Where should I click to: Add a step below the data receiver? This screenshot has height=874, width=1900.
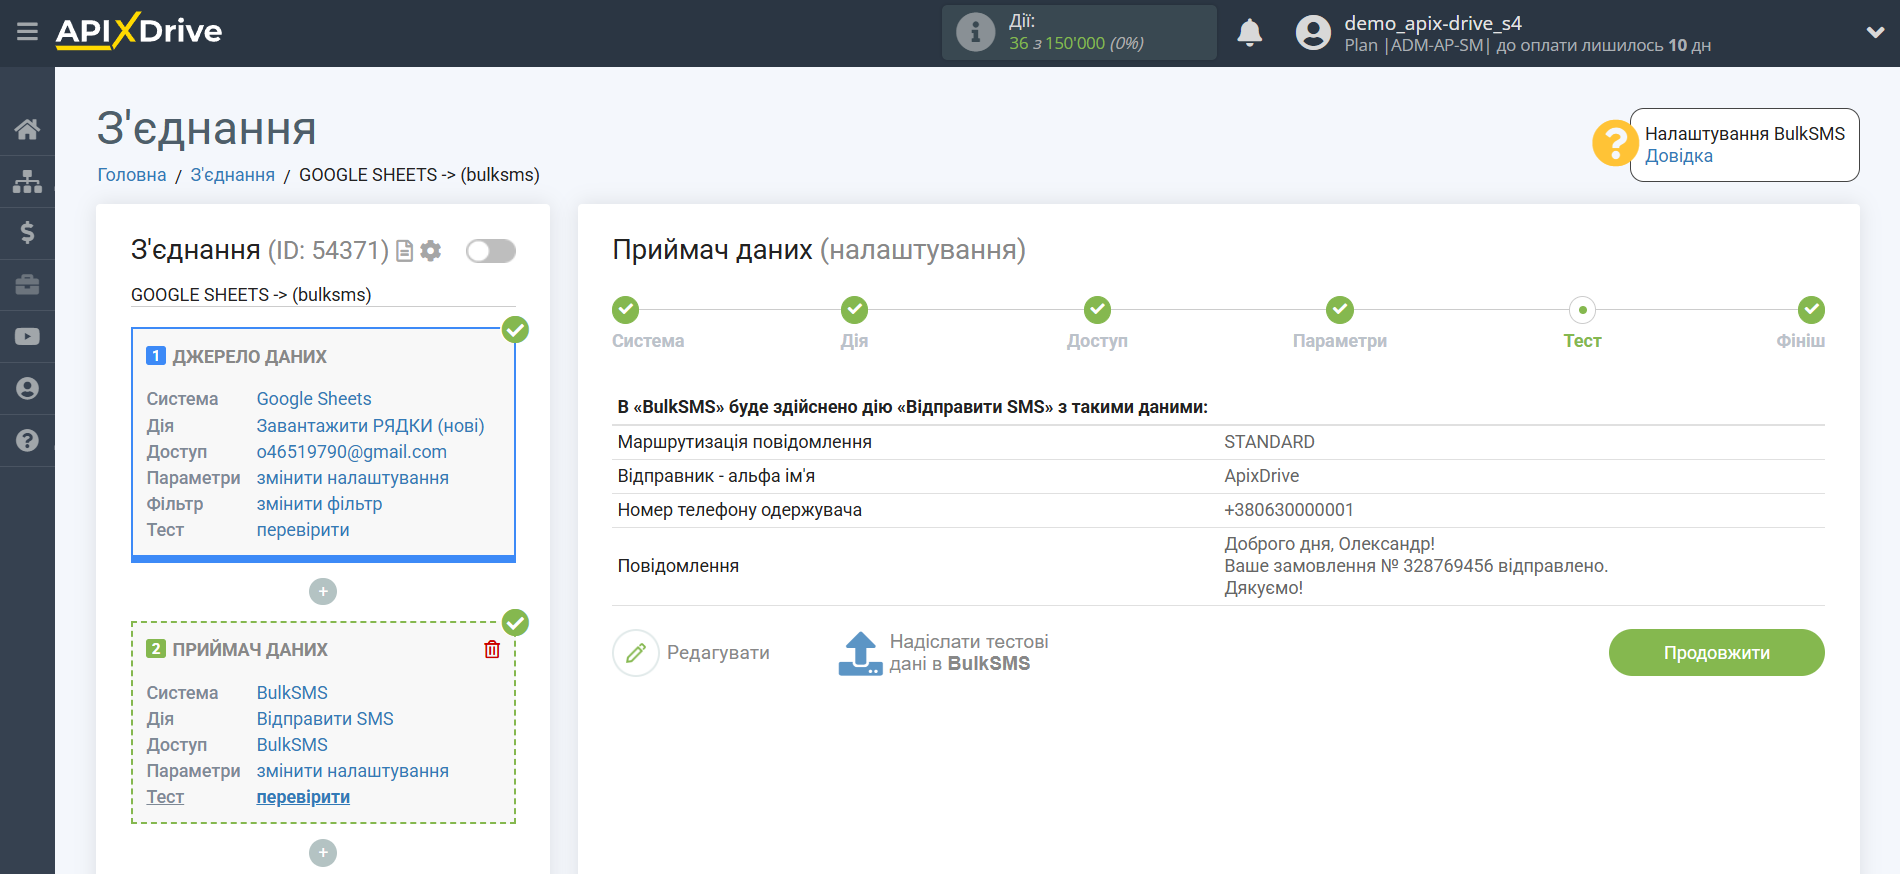click(323, 853)
